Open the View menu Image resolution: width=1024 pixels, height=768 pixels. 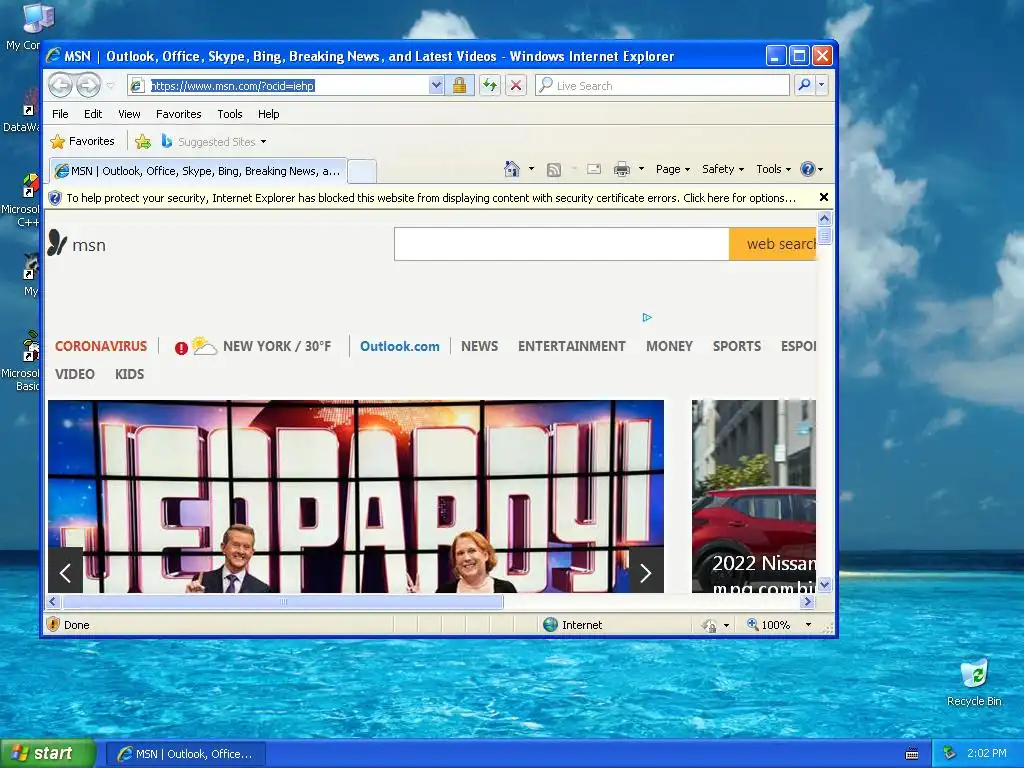coord(129,114)
